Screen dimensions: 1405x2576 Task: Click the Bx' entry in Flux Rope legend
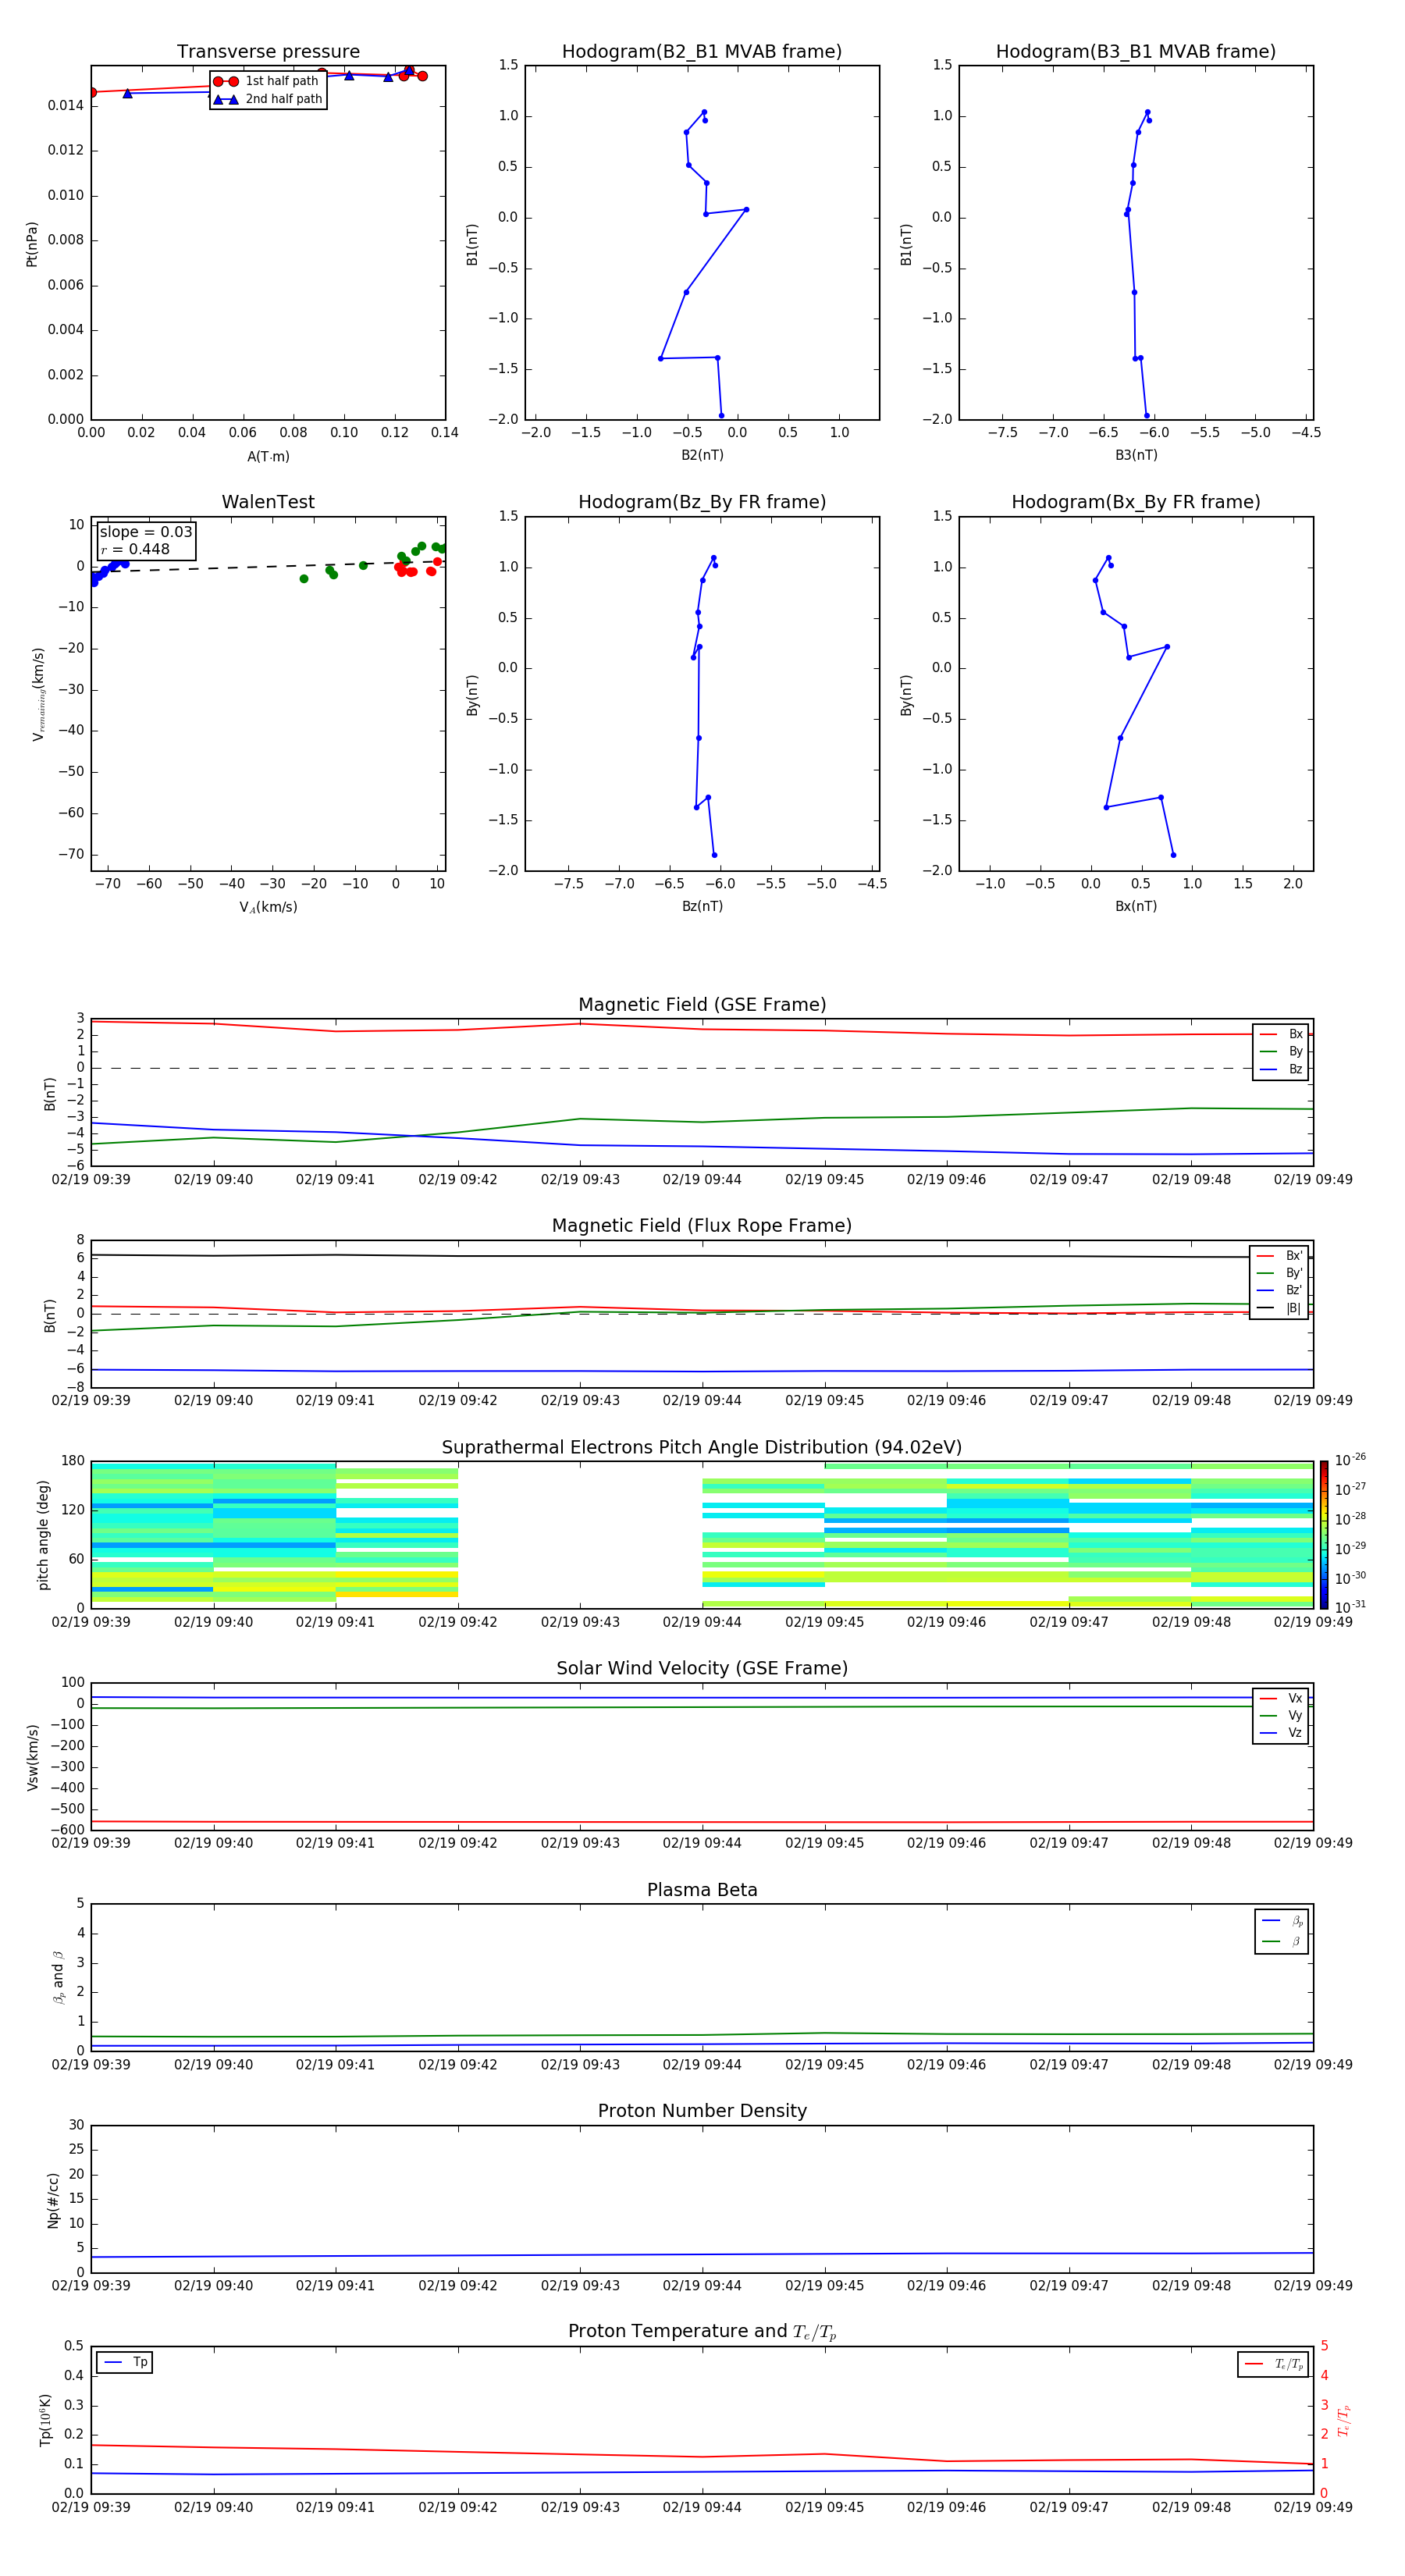pos(1279,1256)
